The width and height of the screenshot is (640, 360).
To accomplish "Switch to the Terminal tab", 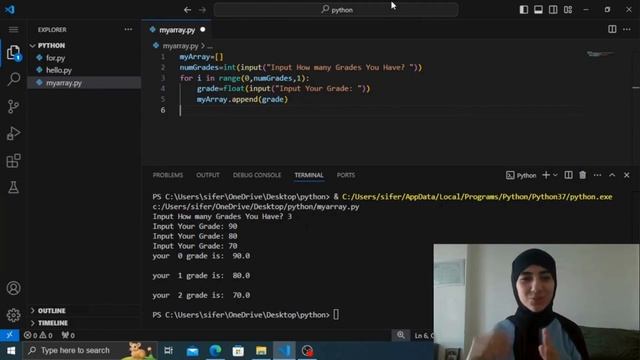I will [309, 175].
